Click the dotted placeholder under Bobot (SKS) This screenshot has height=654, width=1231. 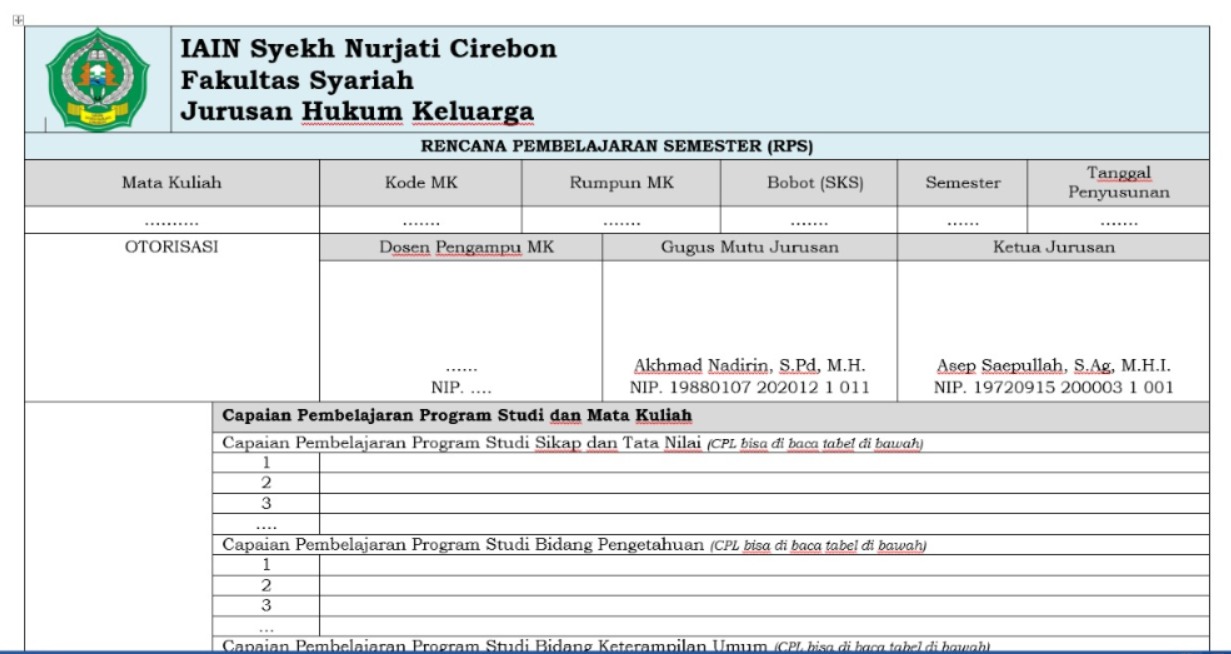pos(809,222)
